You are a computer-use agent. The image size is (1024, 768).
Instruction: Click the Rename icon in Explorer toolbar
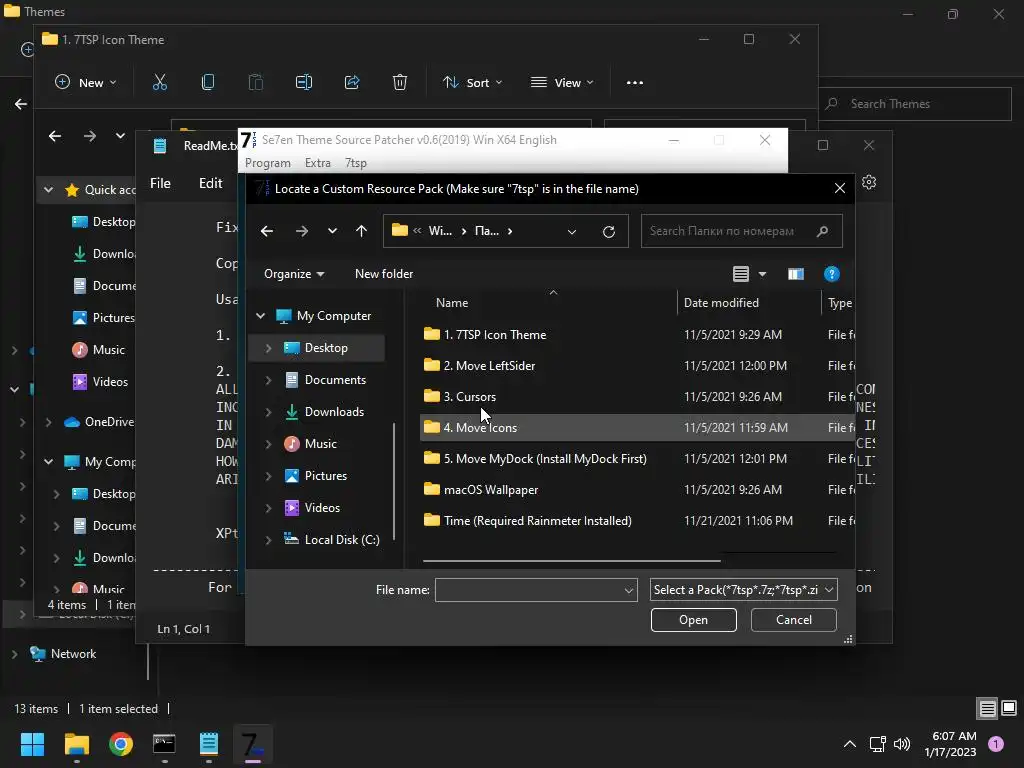pyautogui.click(x=304, y=82)
